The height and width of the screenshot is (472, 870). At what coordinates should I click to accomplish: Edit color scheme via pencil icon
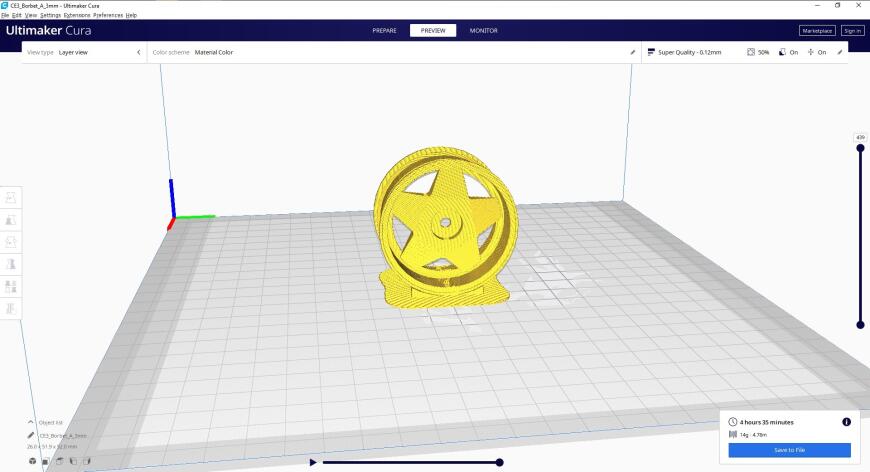[633, 52]
